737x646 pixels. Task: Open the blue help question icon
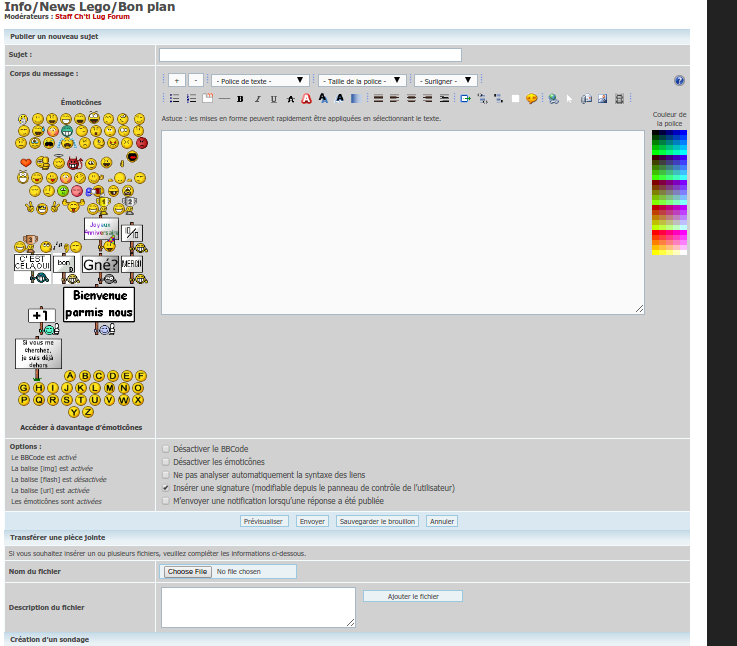point(679,80)
